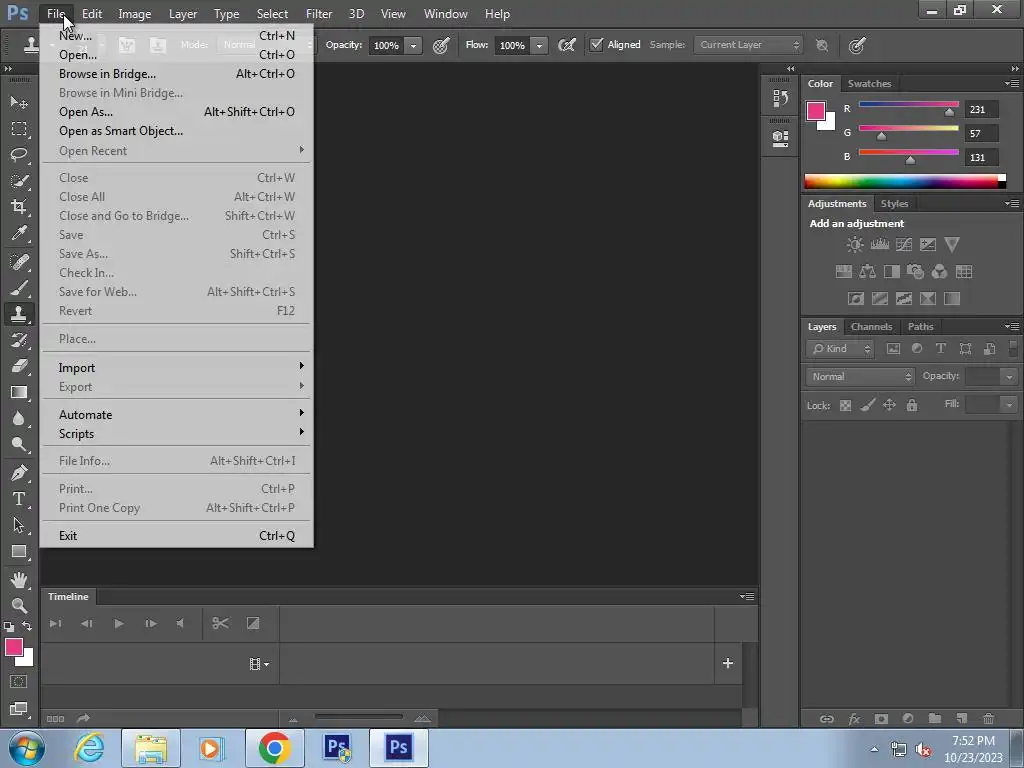Choose Open As from File menu
Viewport: 1024px width, 768px height.
coord(176,112)
